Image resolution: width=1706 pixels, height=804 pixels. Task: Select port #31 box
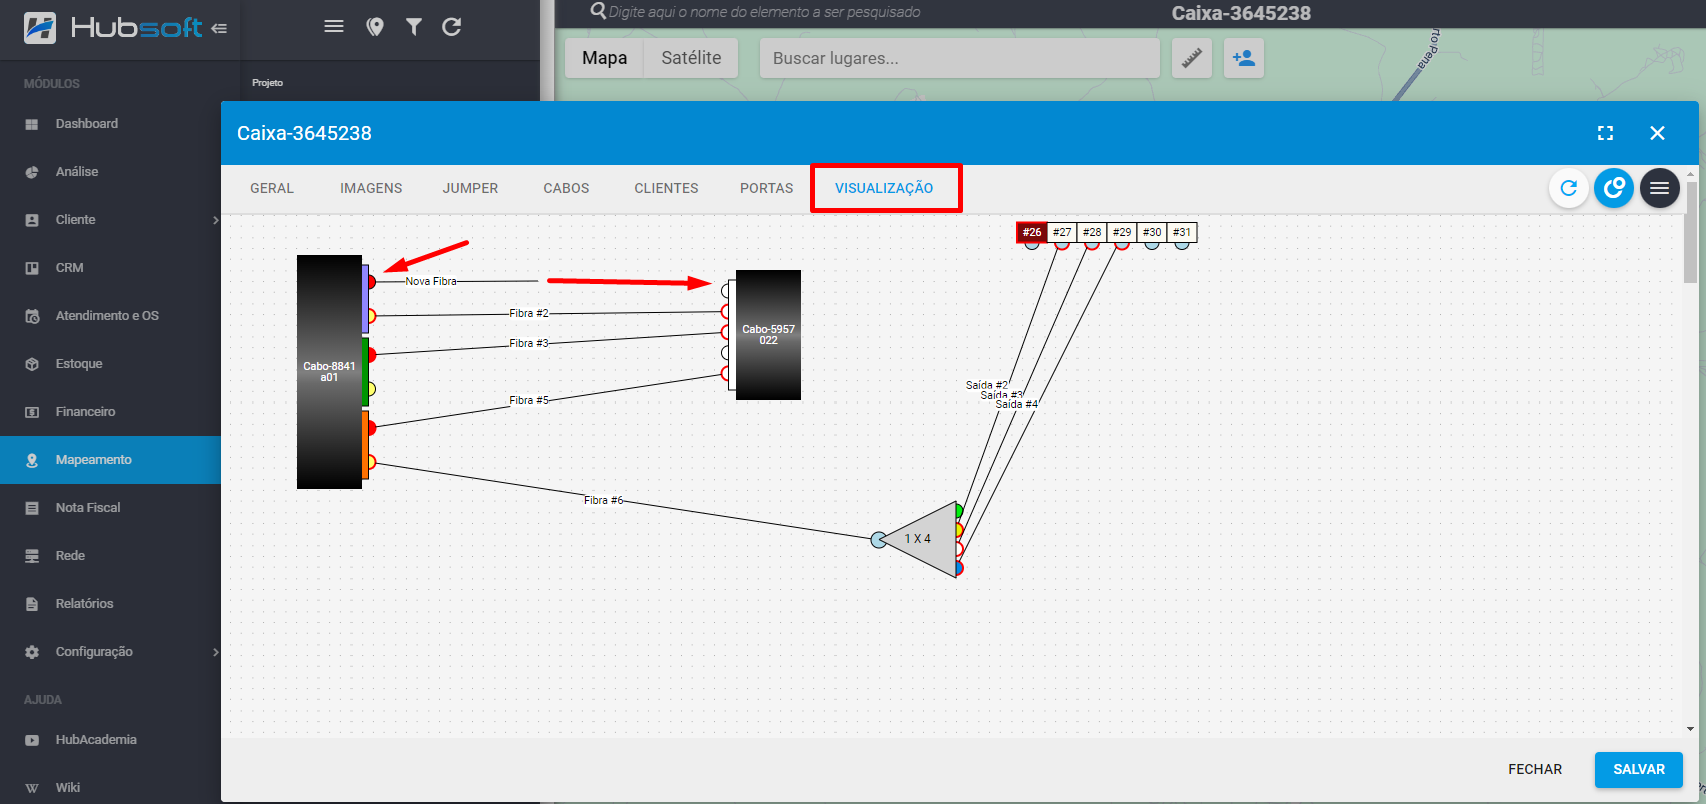(1182, 232)
